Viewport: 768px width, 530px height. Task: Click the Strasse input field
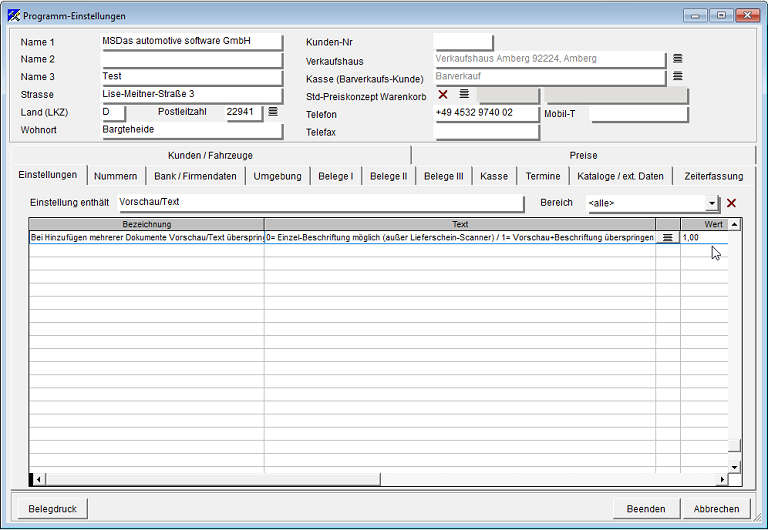point(191,95)
